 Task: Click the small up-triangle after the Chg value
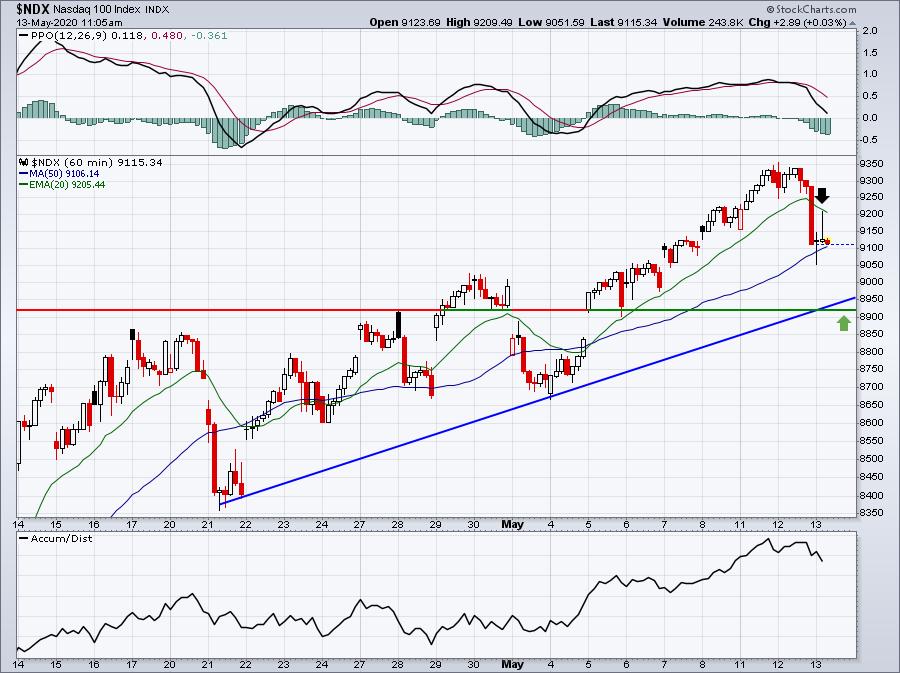(x=852, y=23)
